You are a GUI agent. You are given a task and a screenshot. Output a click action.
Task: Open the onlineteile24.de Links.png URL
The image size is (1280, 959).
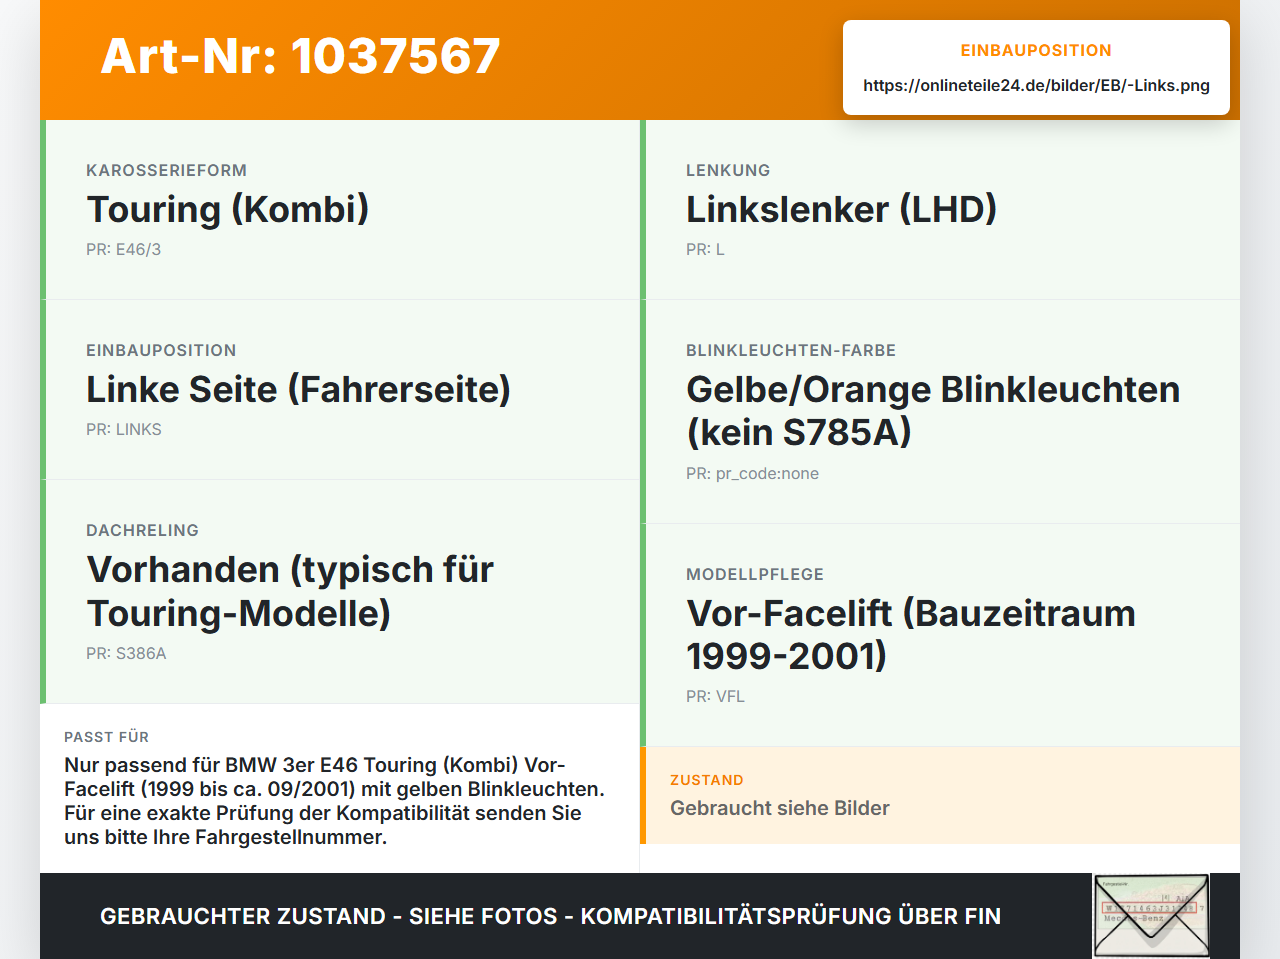1036,86
